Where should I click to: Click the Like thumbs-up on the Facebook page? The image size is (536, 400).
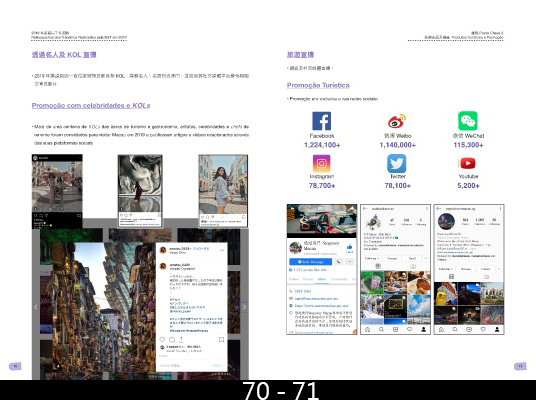click(x=349, y=247)
